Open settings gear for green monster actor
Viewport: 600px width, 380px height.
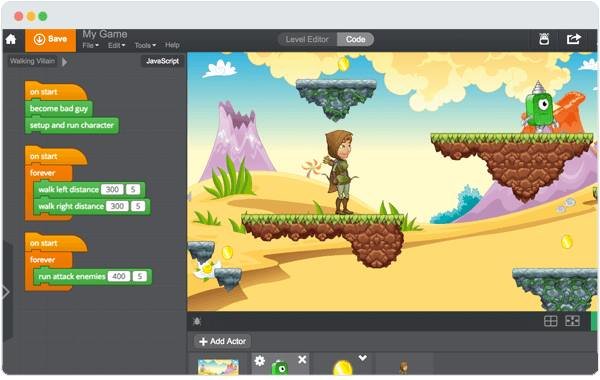pyautogui.click(x=260, y=360)
